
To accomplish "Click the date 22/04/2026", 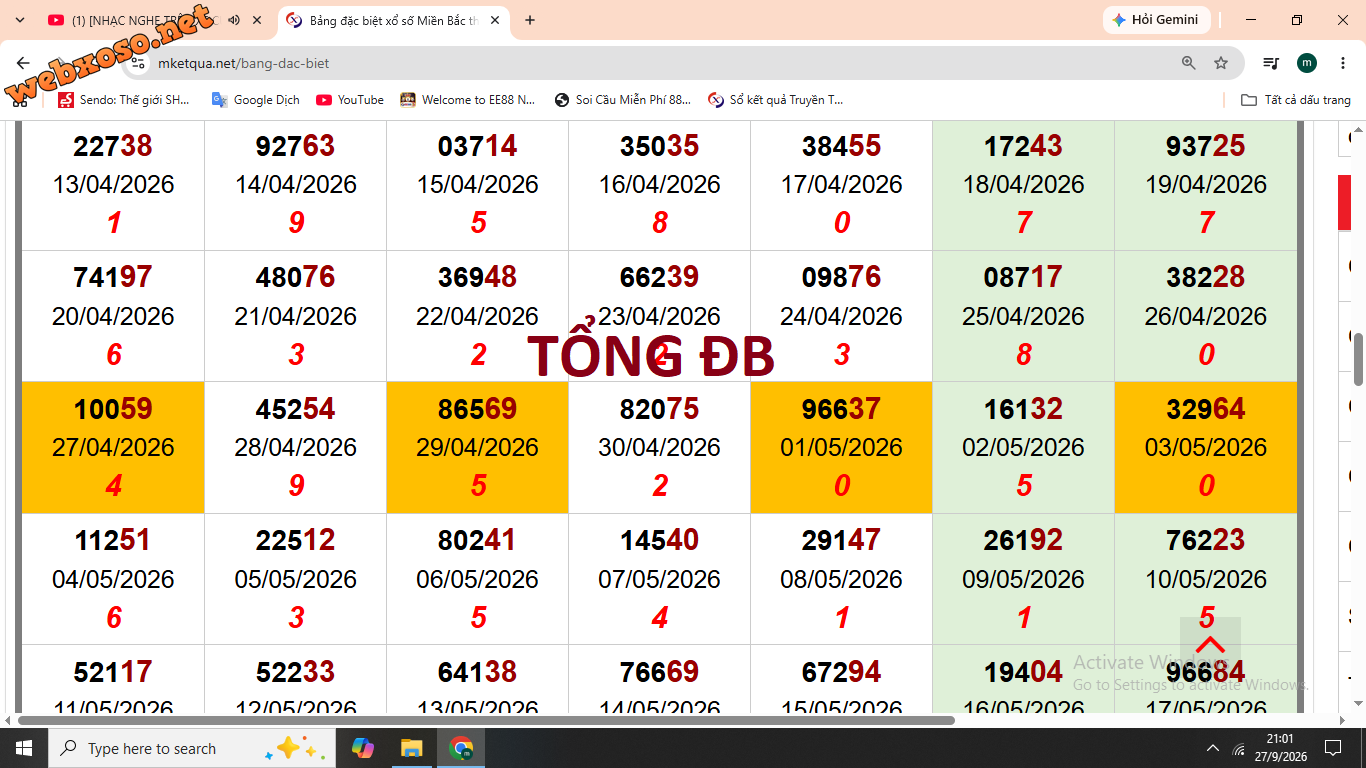I will (477, 316).
